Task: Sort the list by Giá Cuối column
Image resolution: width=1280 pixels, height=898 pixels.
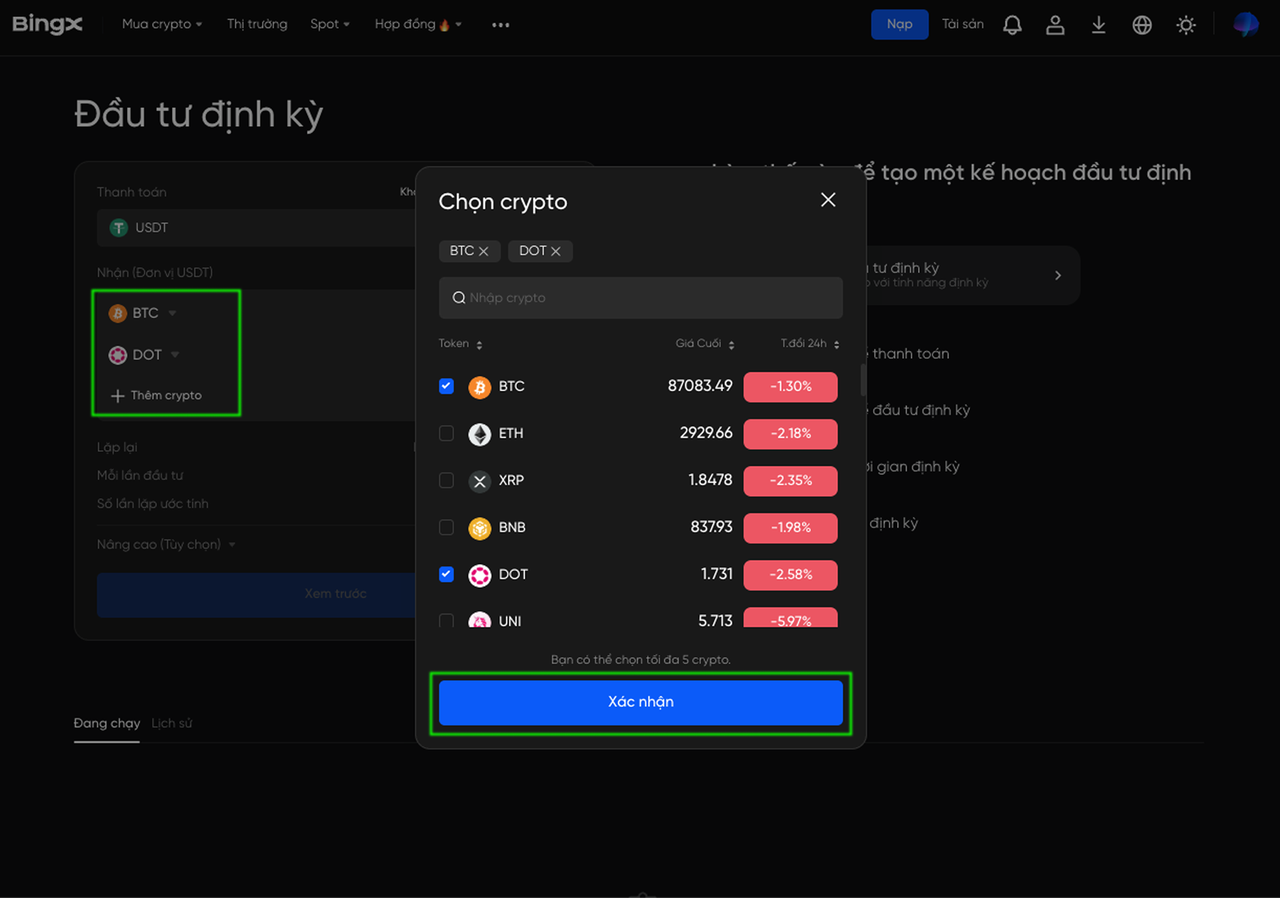Action: [x=704, y=344]
